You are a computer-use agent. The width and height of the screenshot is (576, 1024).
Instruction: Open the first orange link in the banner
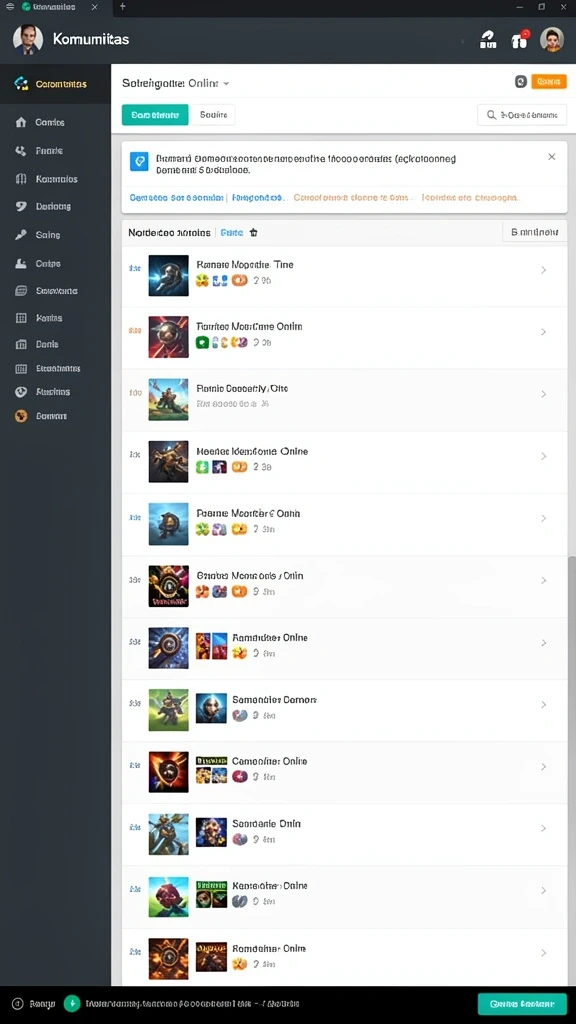[x=353, y=197]
